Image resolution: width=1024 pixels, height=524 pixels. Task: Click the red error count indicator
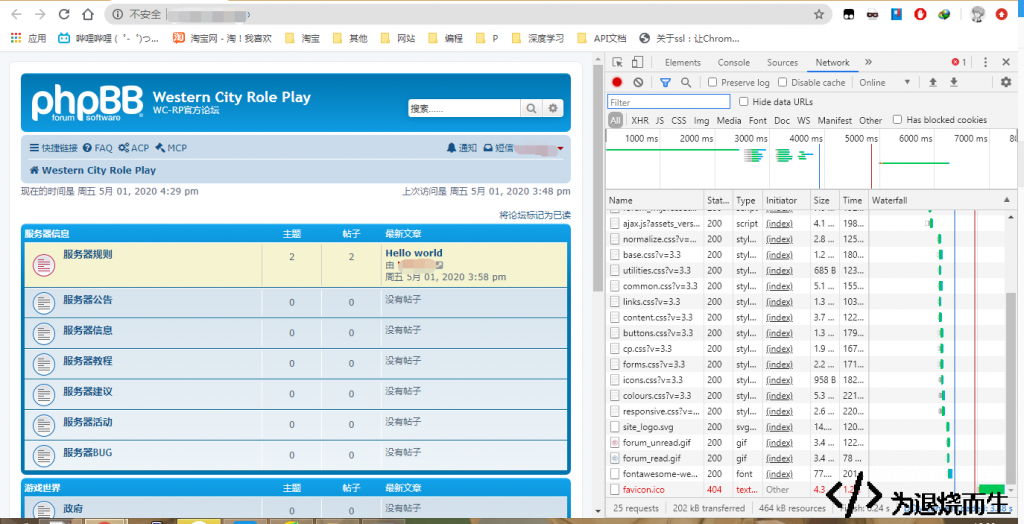pos(959,62)
